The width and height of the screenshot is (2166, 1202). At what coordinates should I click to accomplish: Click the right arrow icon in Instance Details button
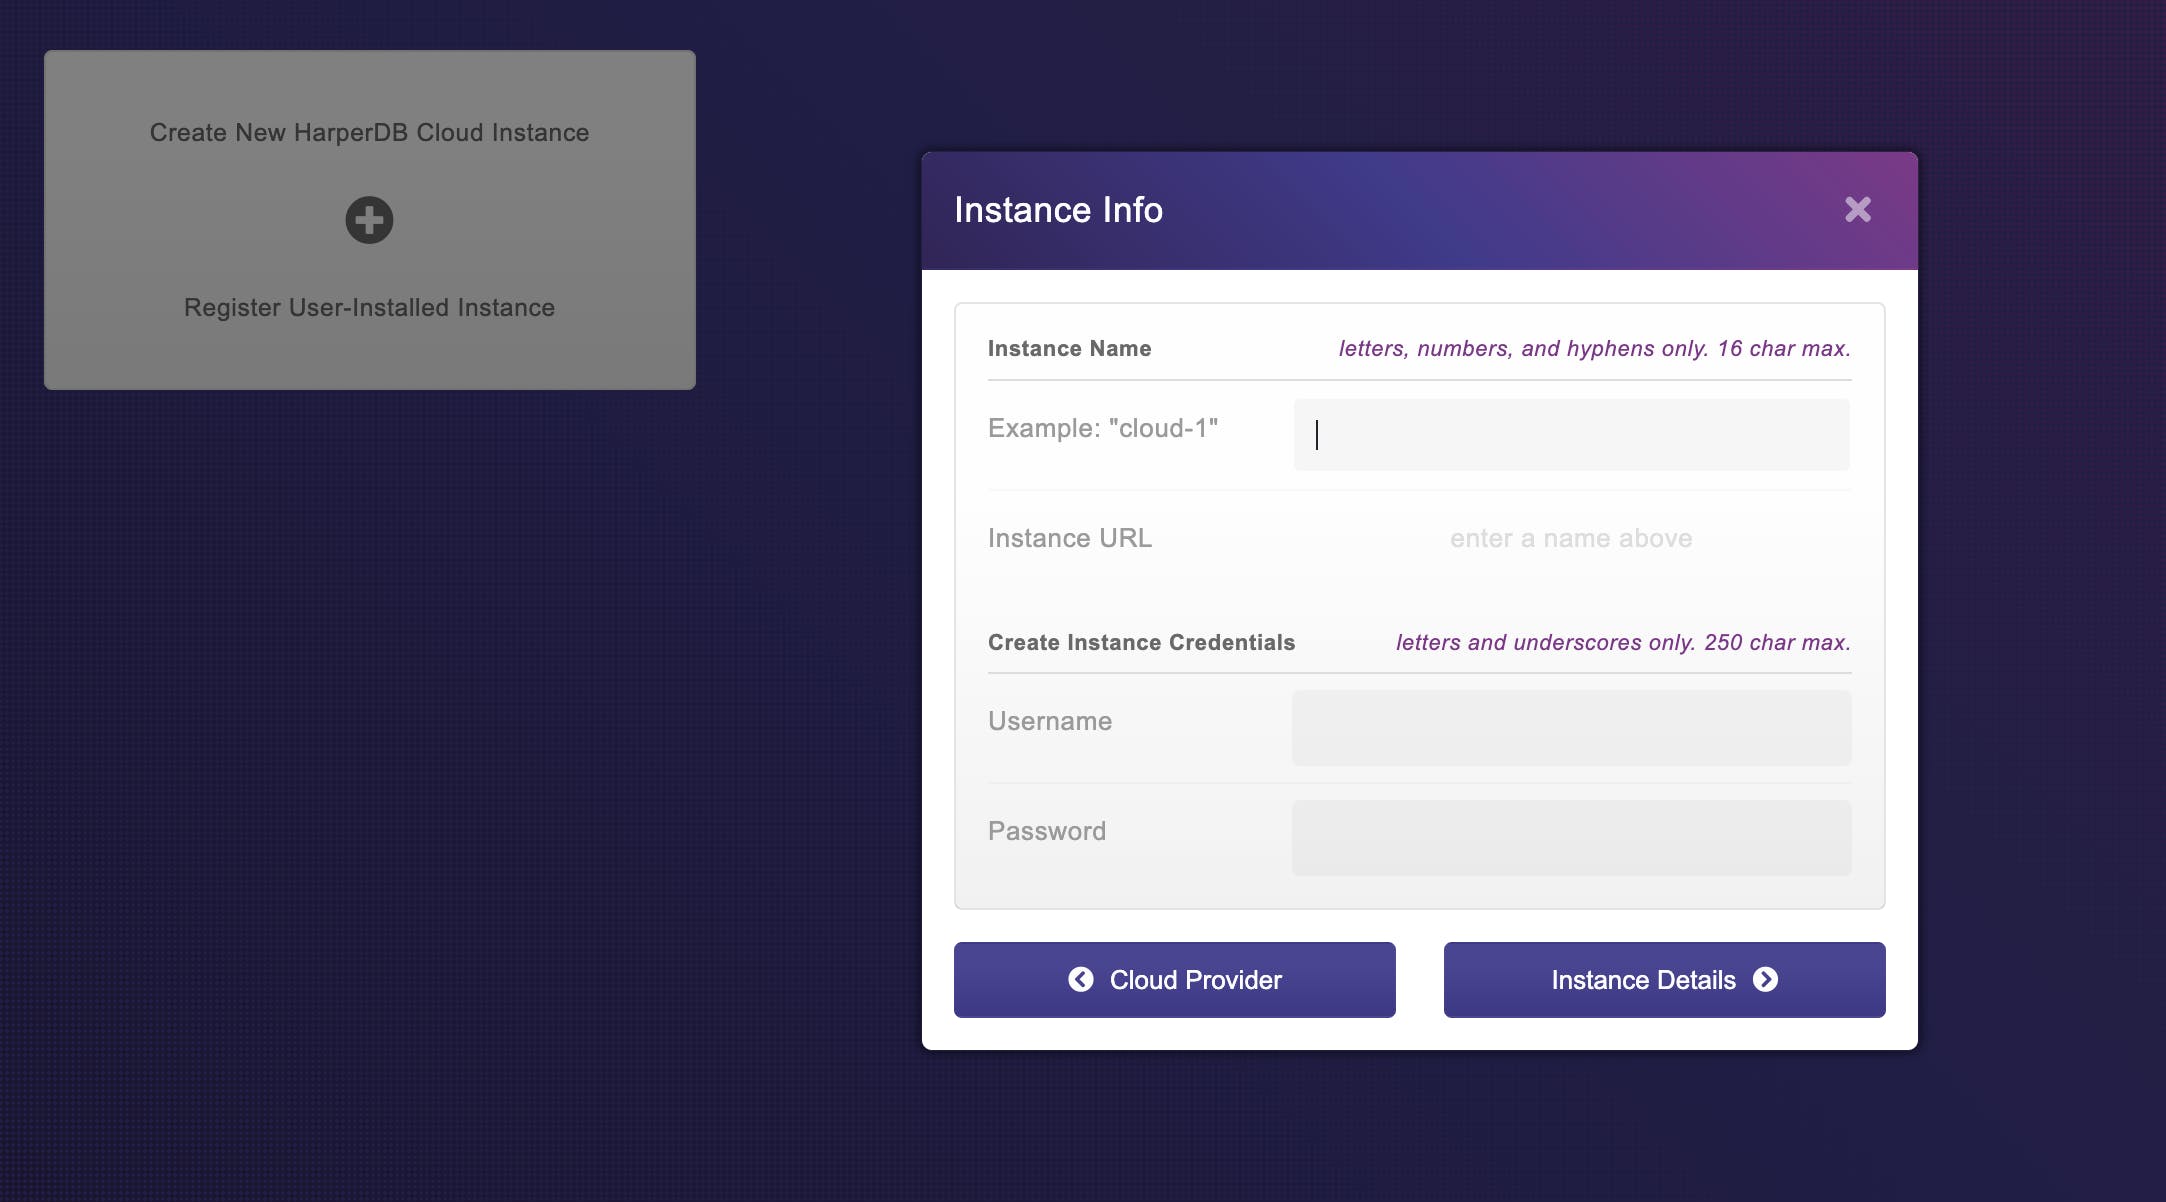pos(1766,979)
